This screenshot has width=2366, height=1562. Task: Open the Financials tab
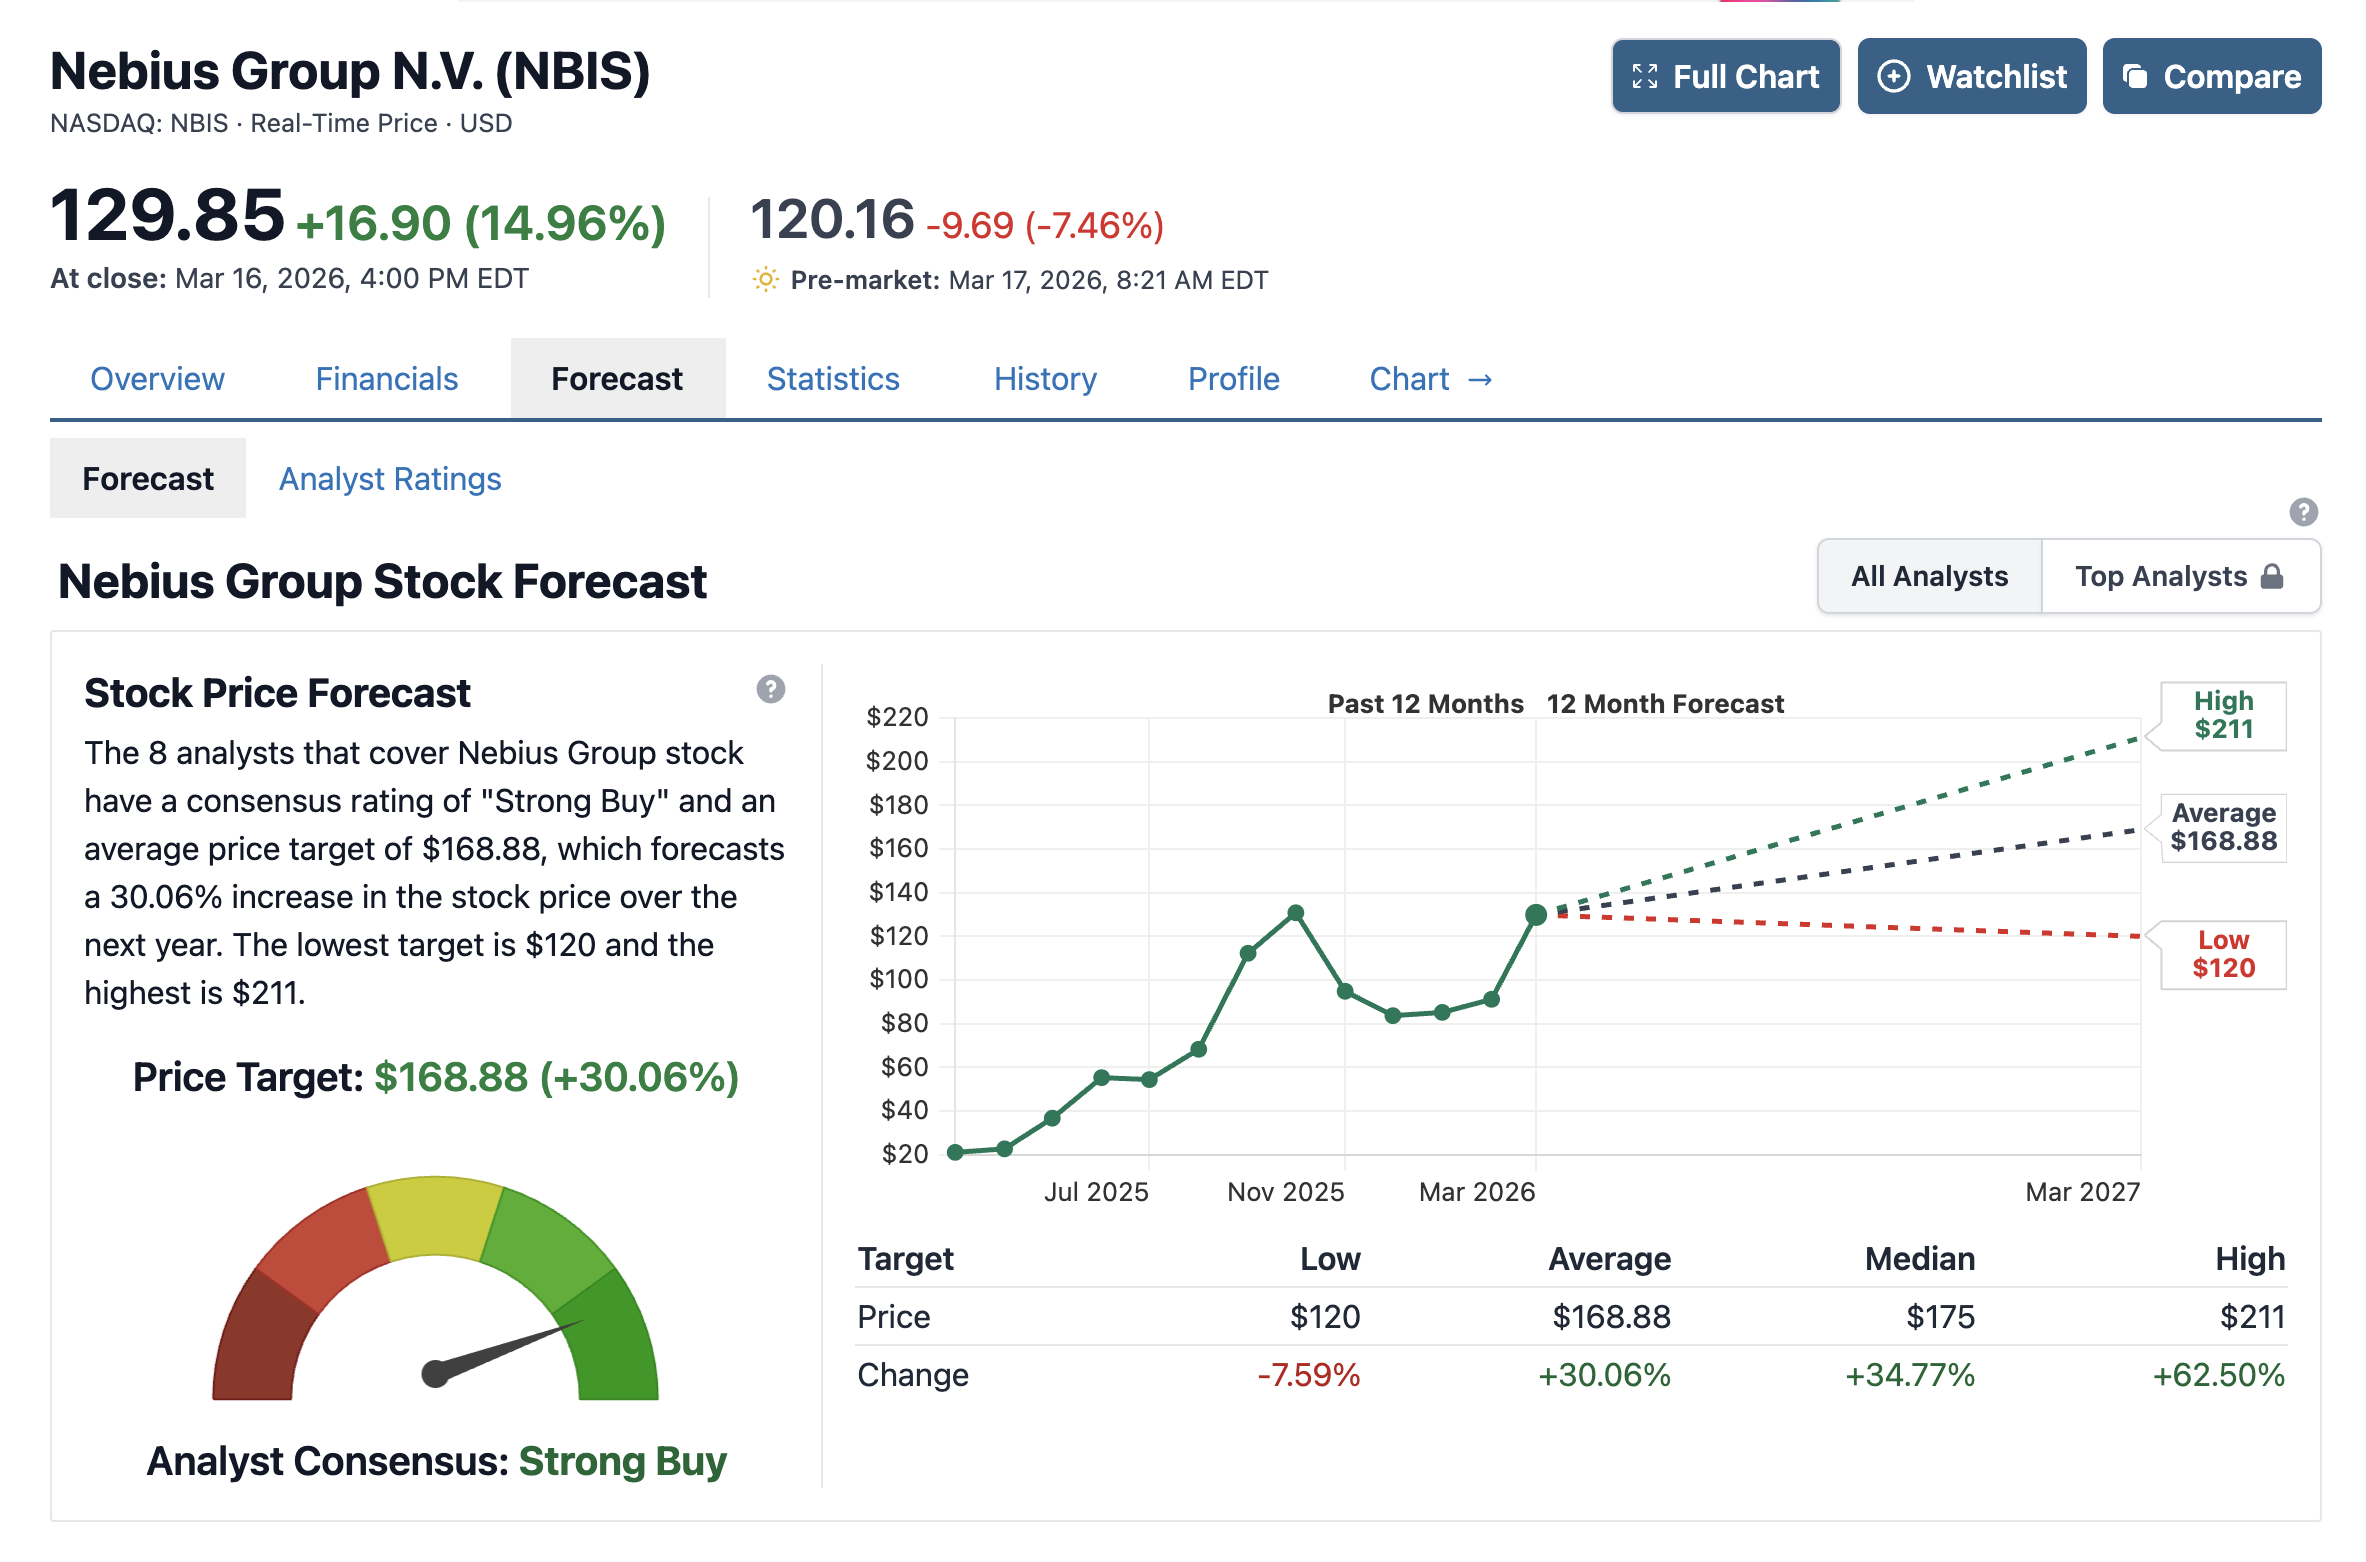tap(387, 379)
